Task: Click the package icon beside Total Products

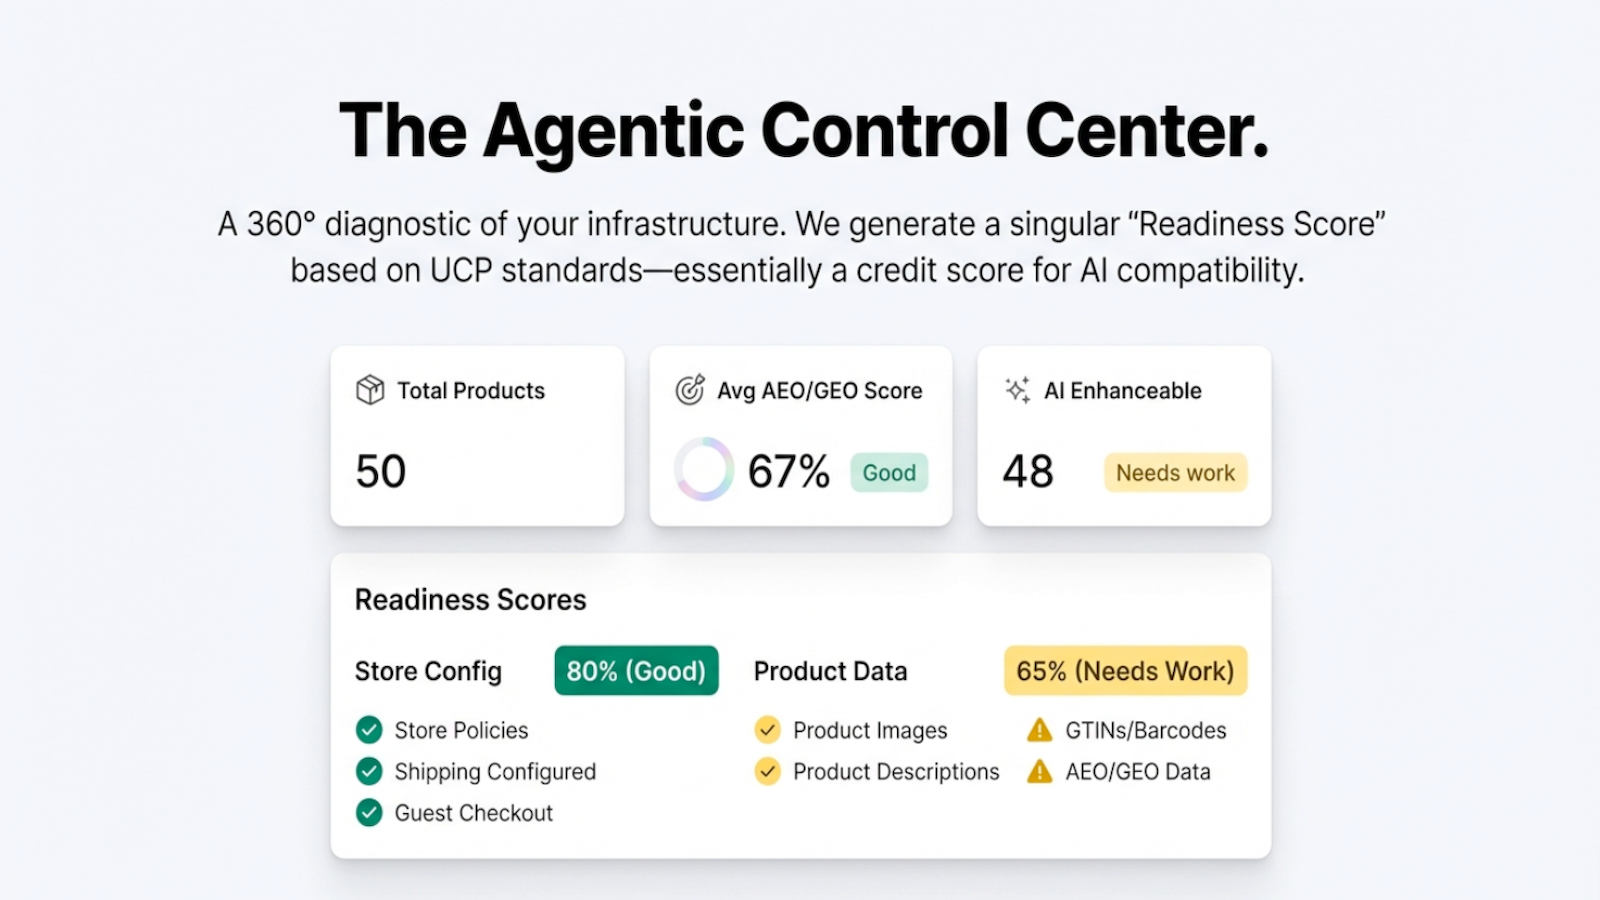Action: [x=369, y=390]
